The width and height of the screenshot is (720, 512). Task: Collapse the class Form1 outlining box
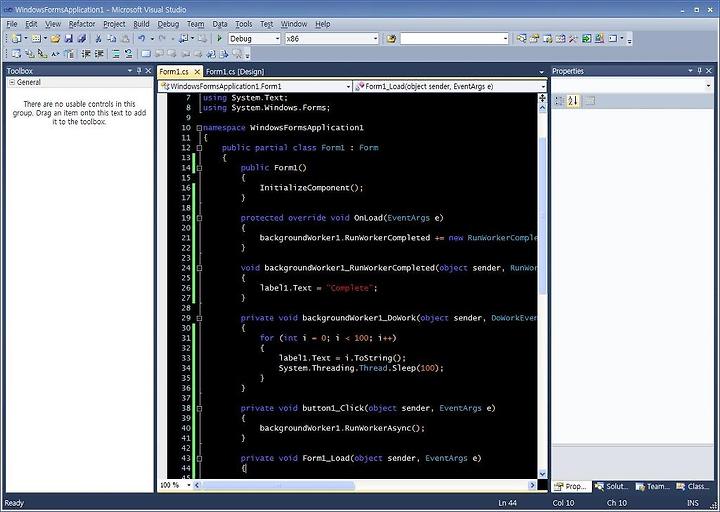pos(199,148)
